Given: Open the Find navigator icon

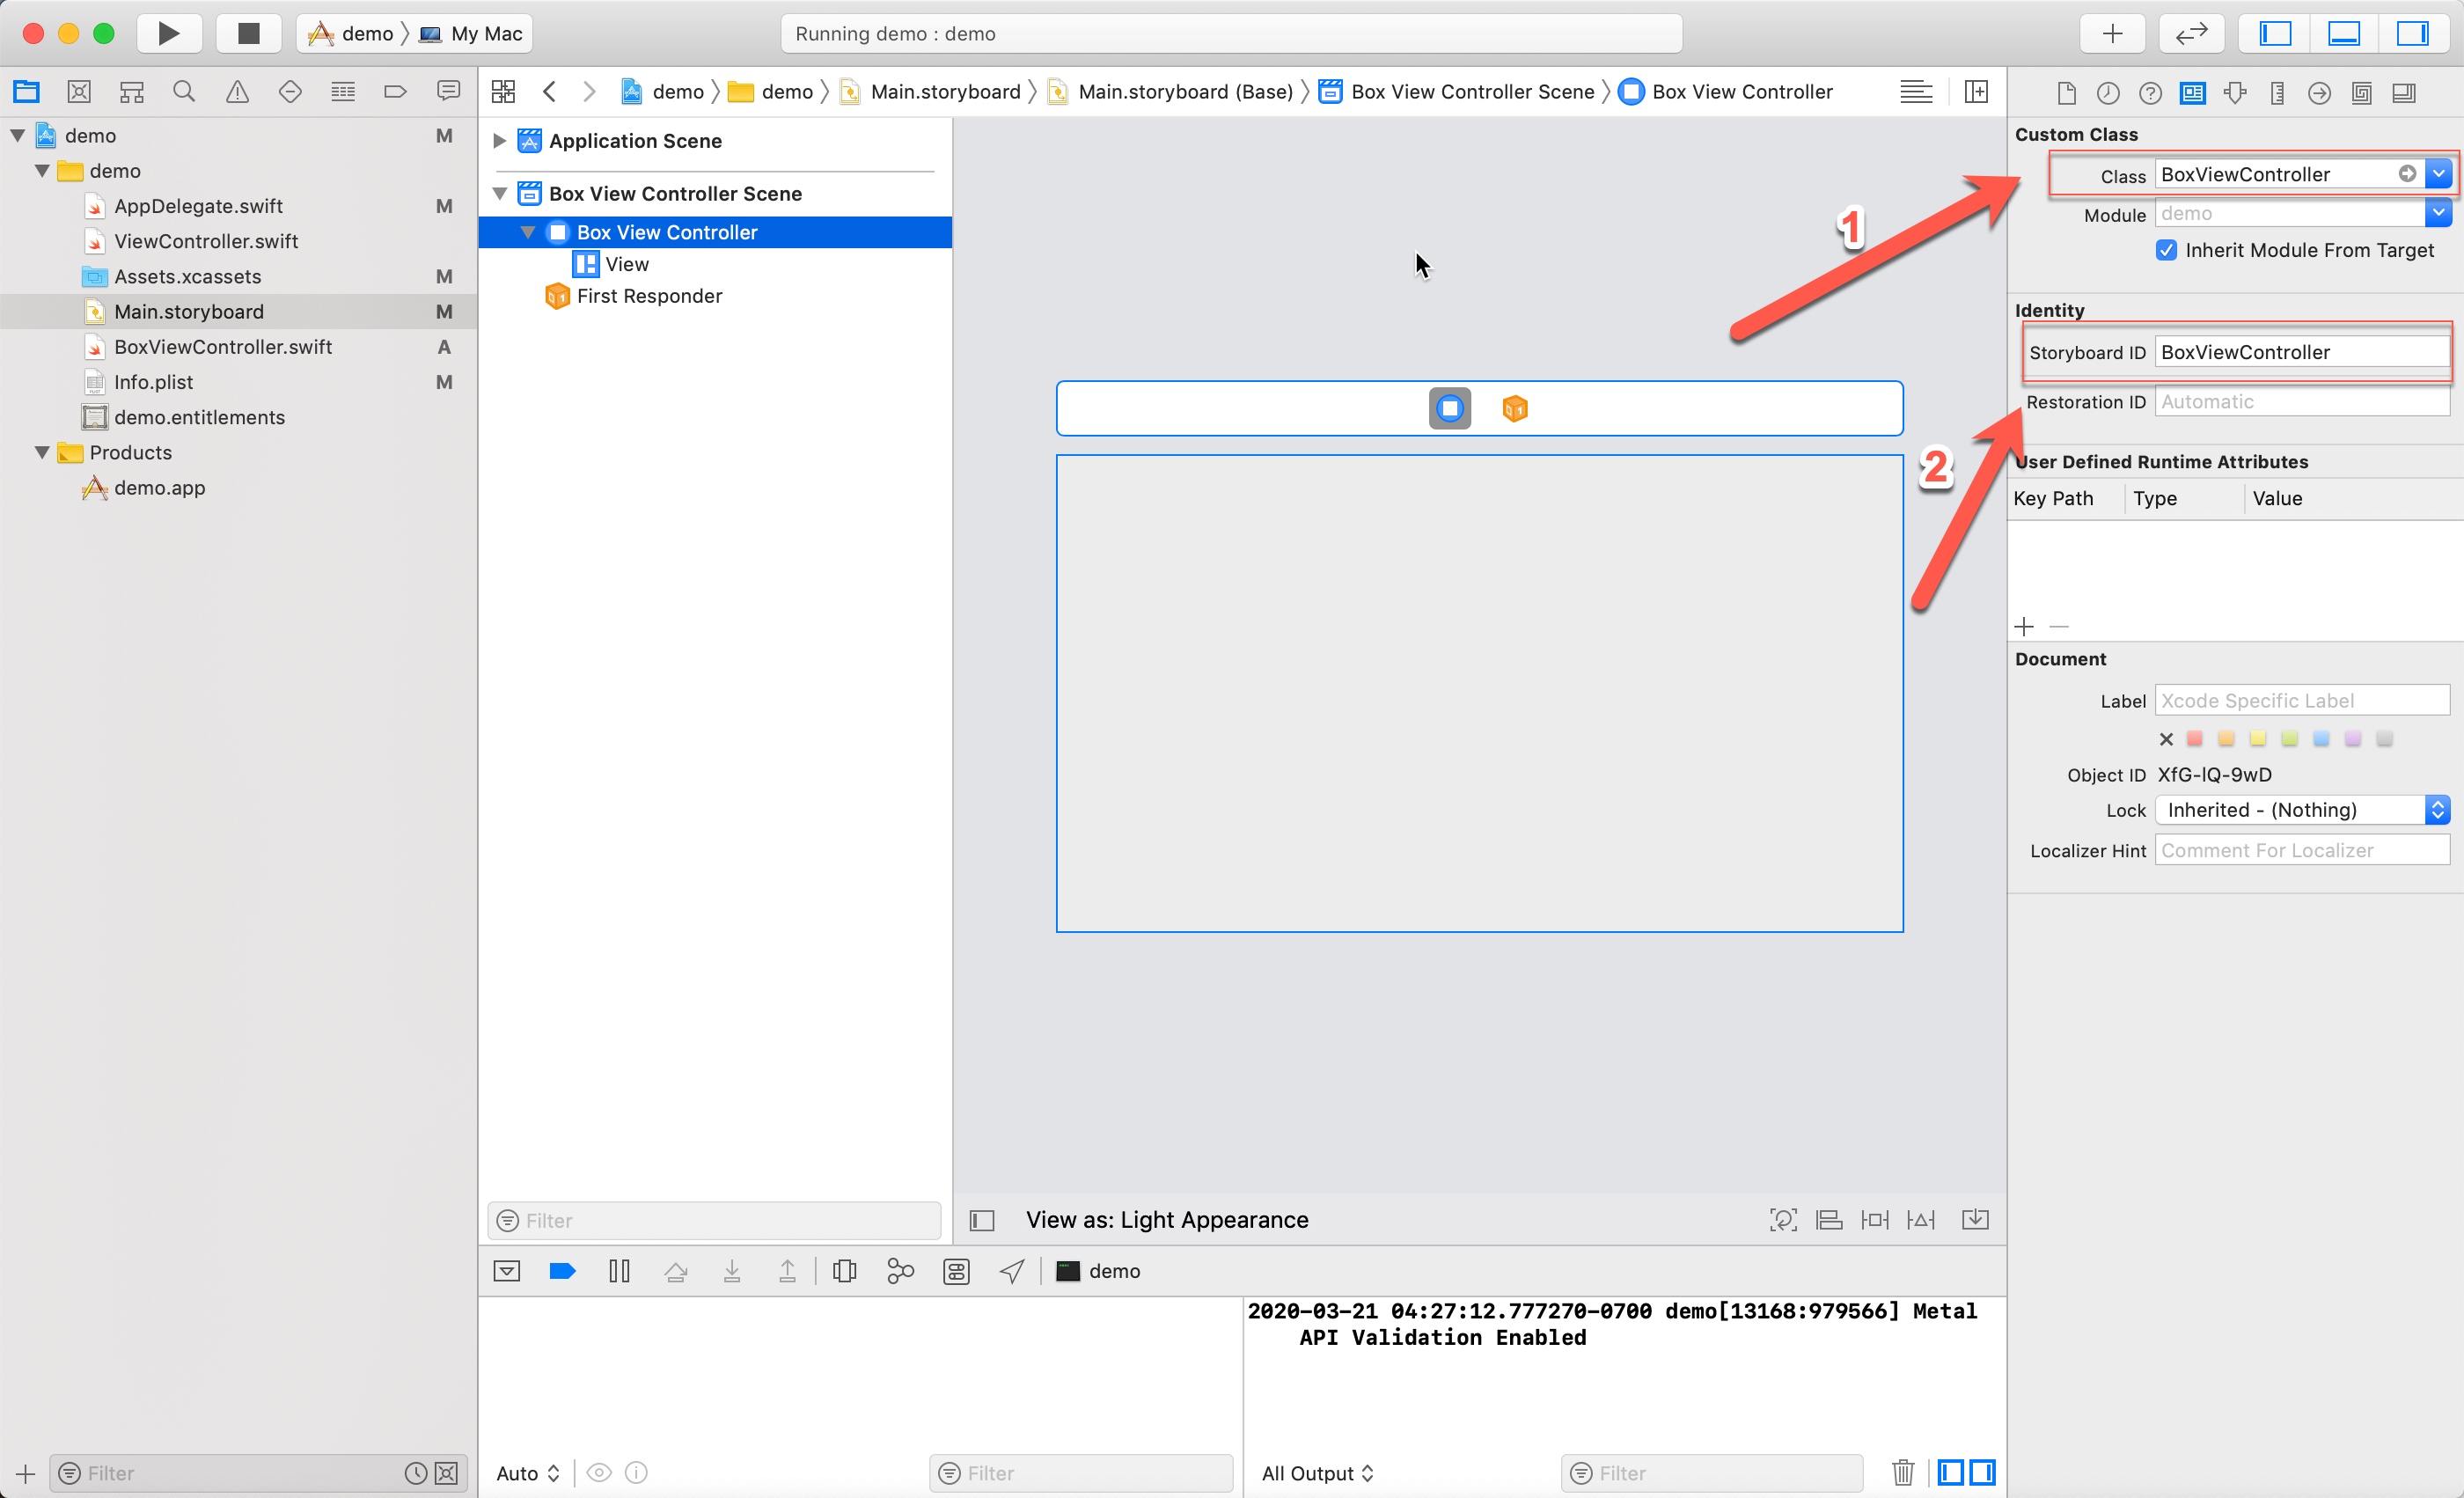Looking at the screenshot, I should coord(184,92).
